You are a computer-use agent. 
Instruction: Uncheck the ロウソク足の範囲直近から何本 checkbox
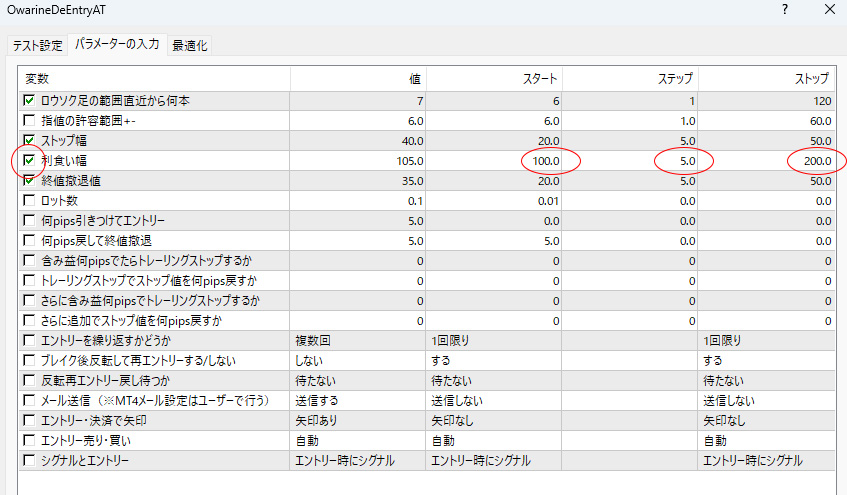pos(29,100)
